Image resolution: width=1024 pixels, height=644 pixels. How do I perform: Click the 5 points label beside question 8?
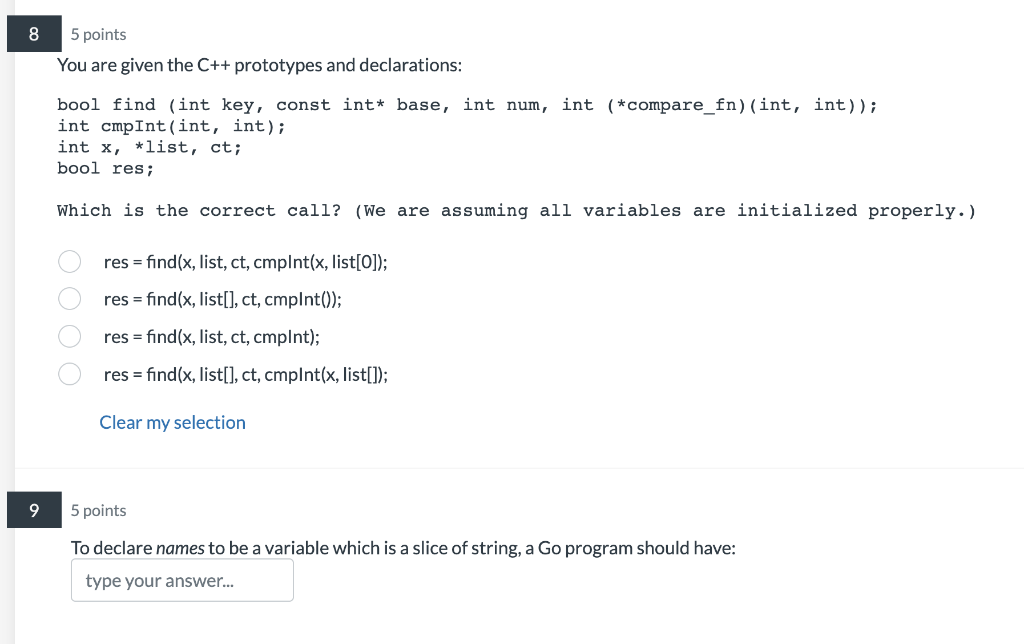click(97, 33)
